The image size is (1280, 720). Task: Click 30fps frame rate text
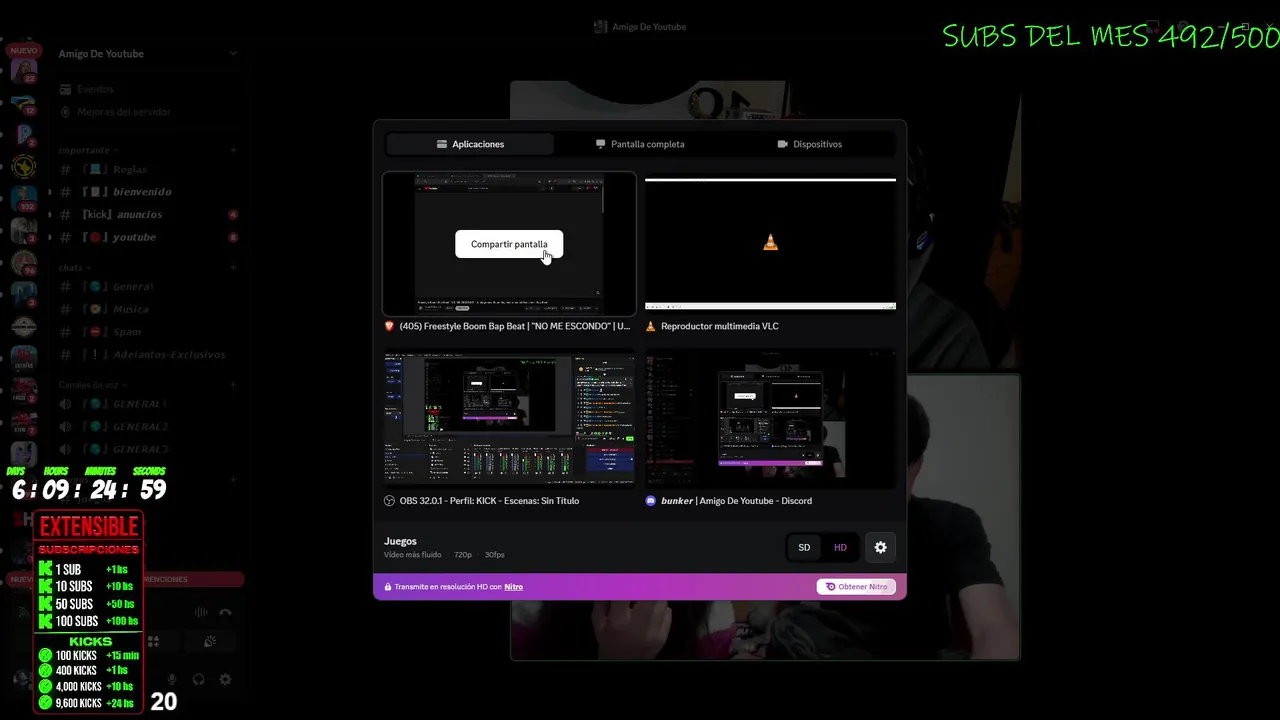point(495,555)
